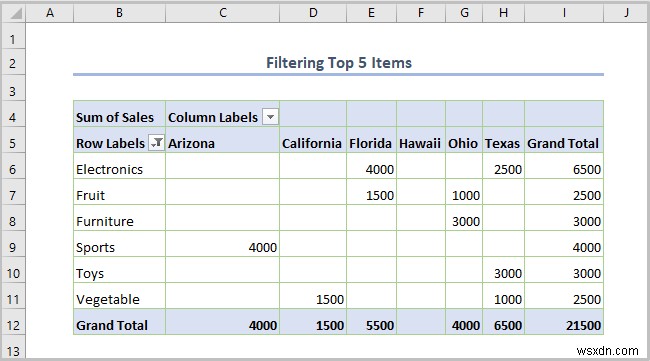Screen dimensions: 650x361
Task: Select column E header
Action: click(x=371, y=13)
